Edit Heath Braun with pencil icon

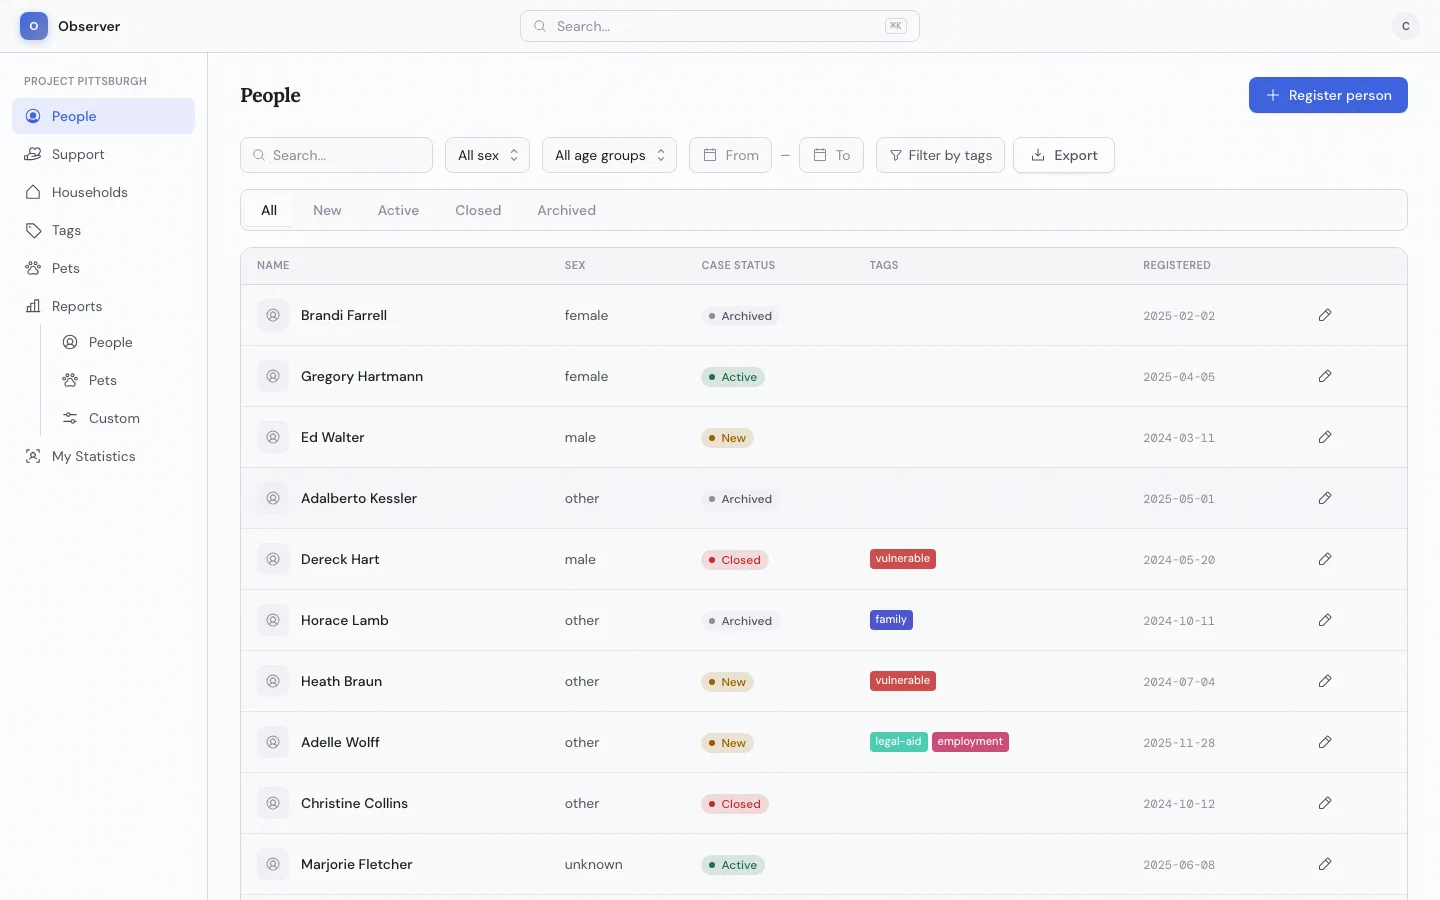coord(1325,681)
